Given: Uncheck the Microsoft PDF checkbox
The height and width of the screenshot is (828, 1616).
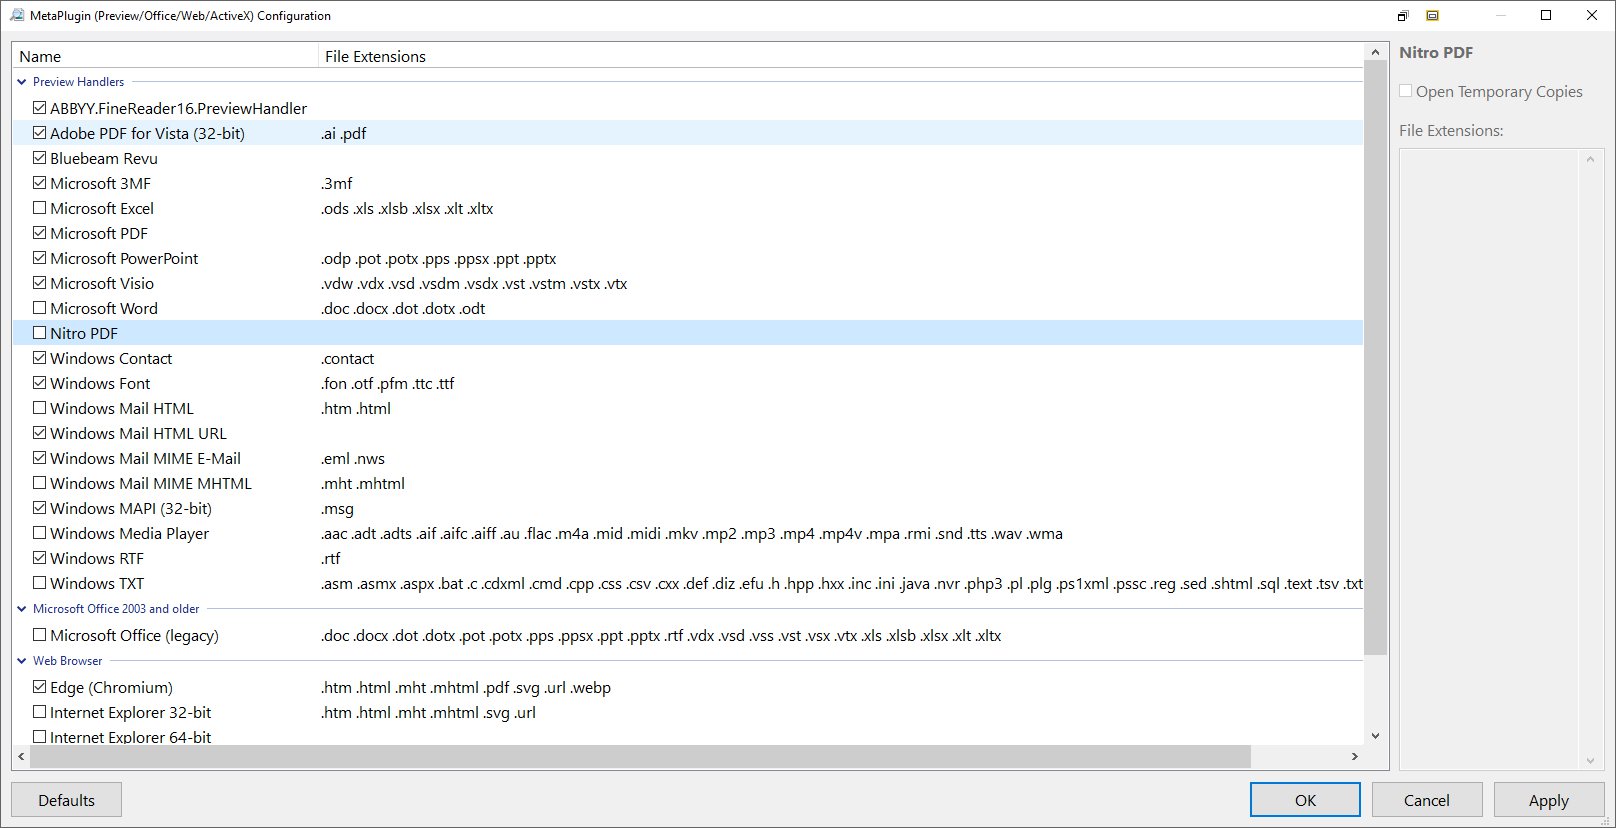Looking at the screenshot, I should [40, 233].
